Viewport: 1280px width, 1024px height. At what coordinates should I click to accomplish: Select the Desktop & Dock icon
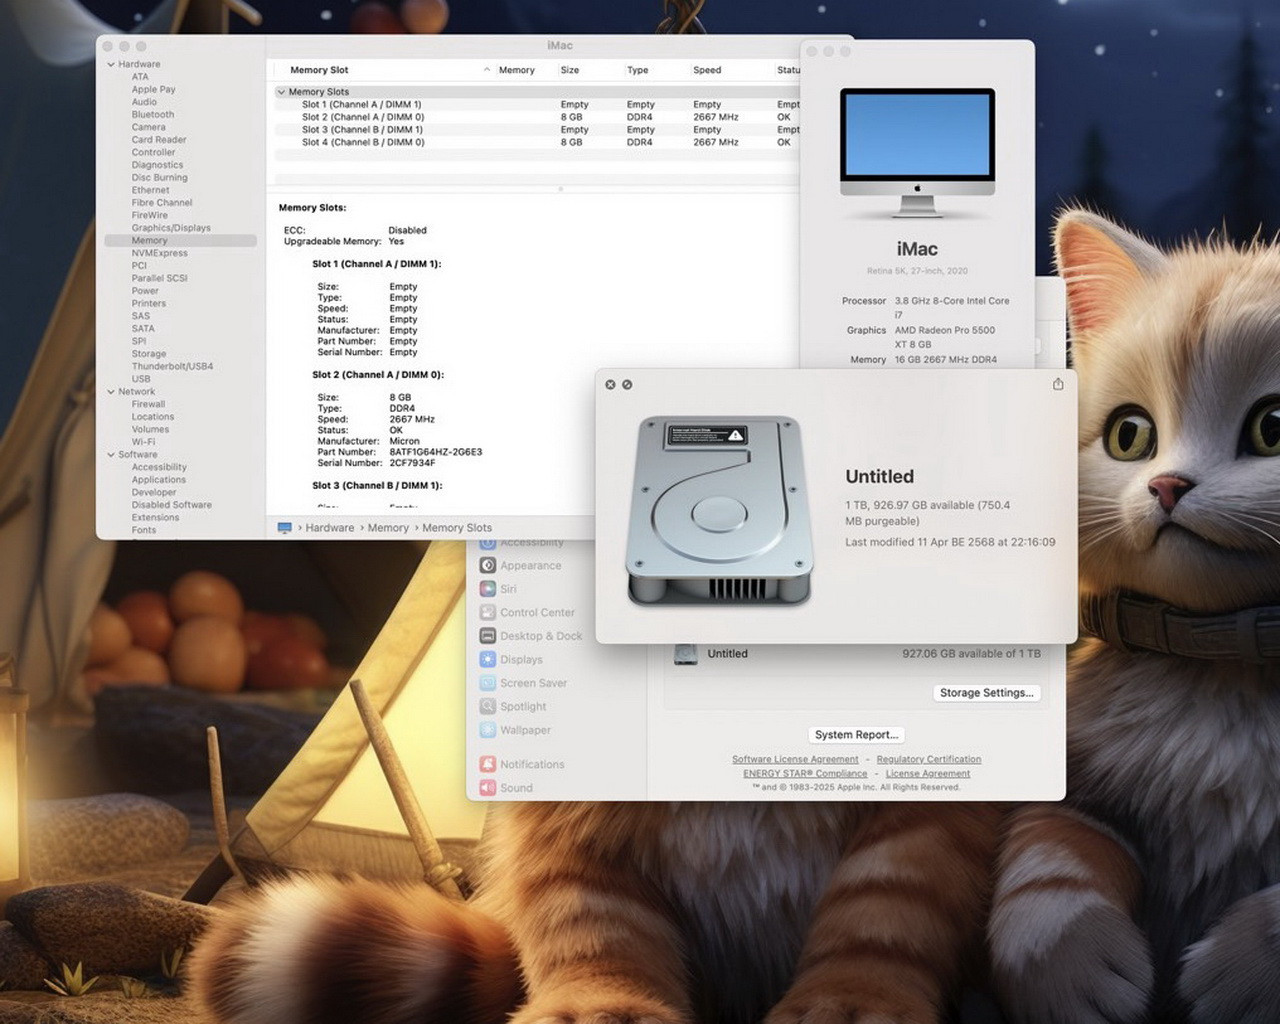(x=488, y=636)
